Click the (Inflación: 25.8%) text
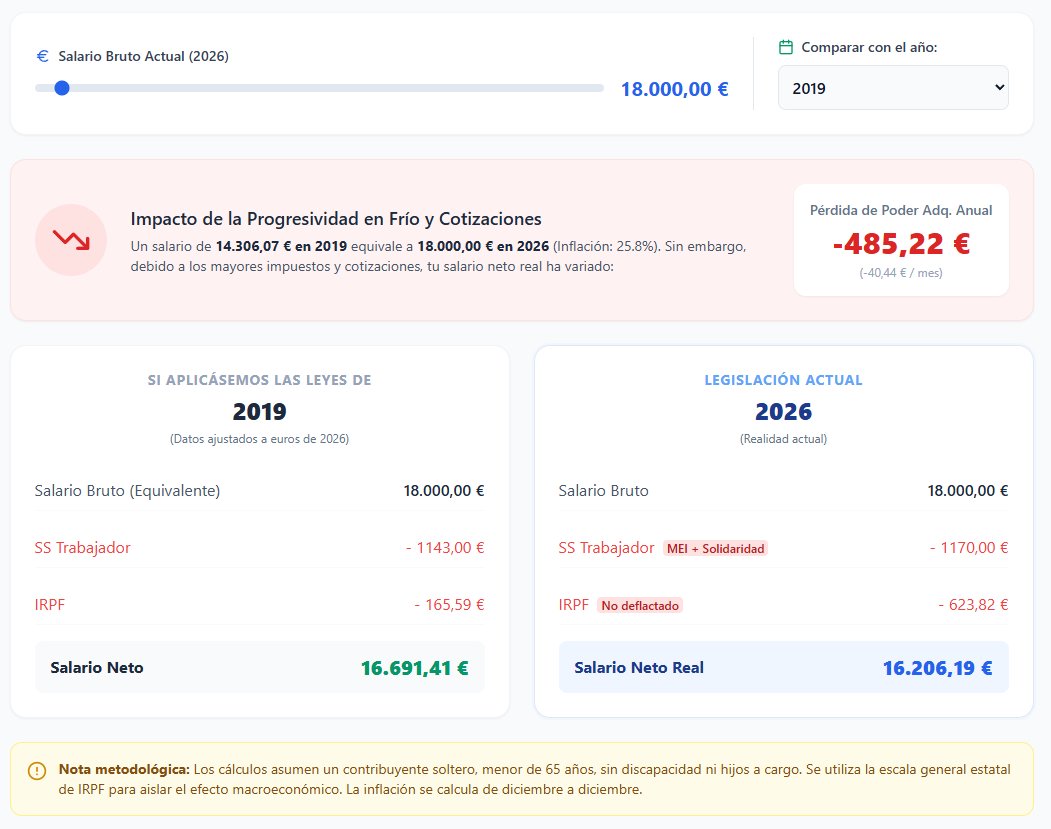This screenshot has height=829, width=1051. [605, 246]
